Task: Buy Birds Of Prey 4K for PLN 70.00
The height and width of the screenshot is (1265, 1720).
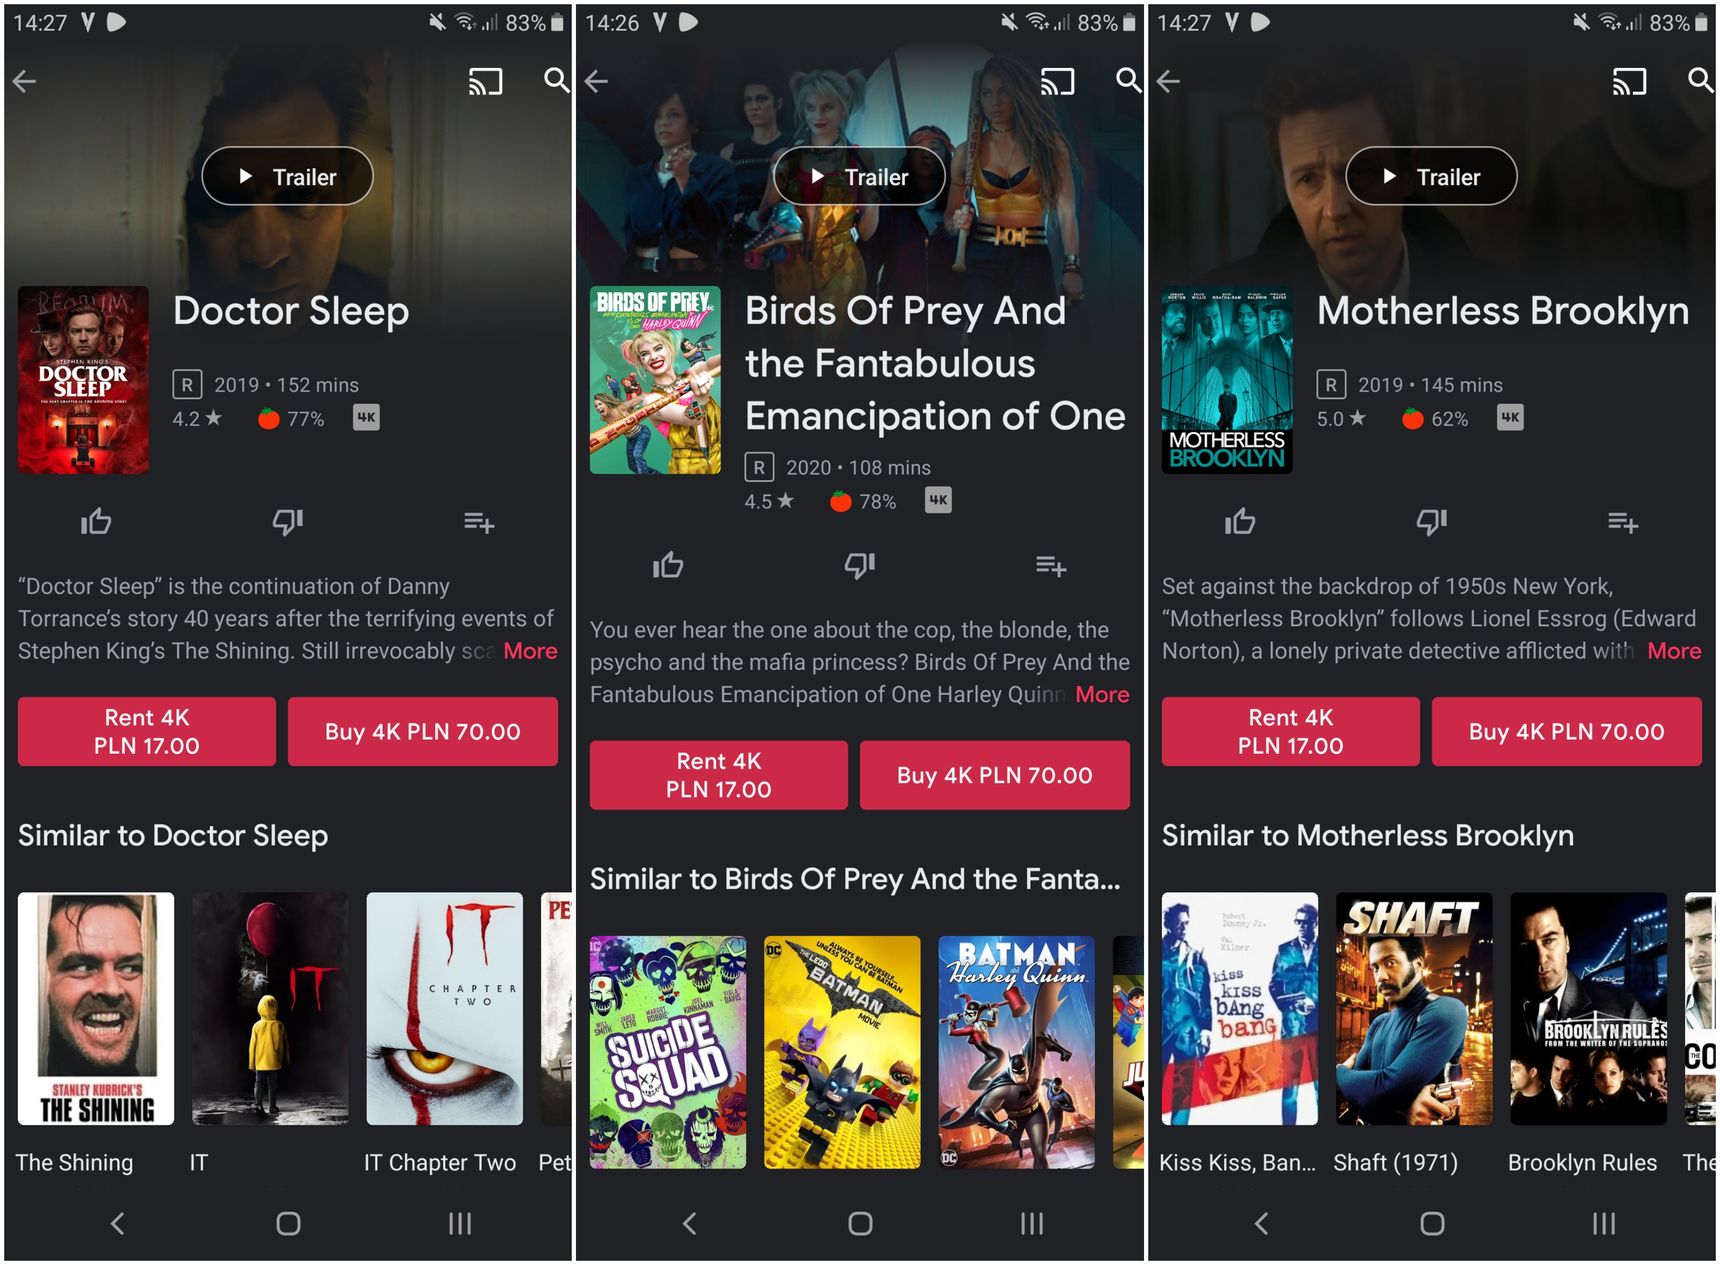Action: (x=995, y=775)
